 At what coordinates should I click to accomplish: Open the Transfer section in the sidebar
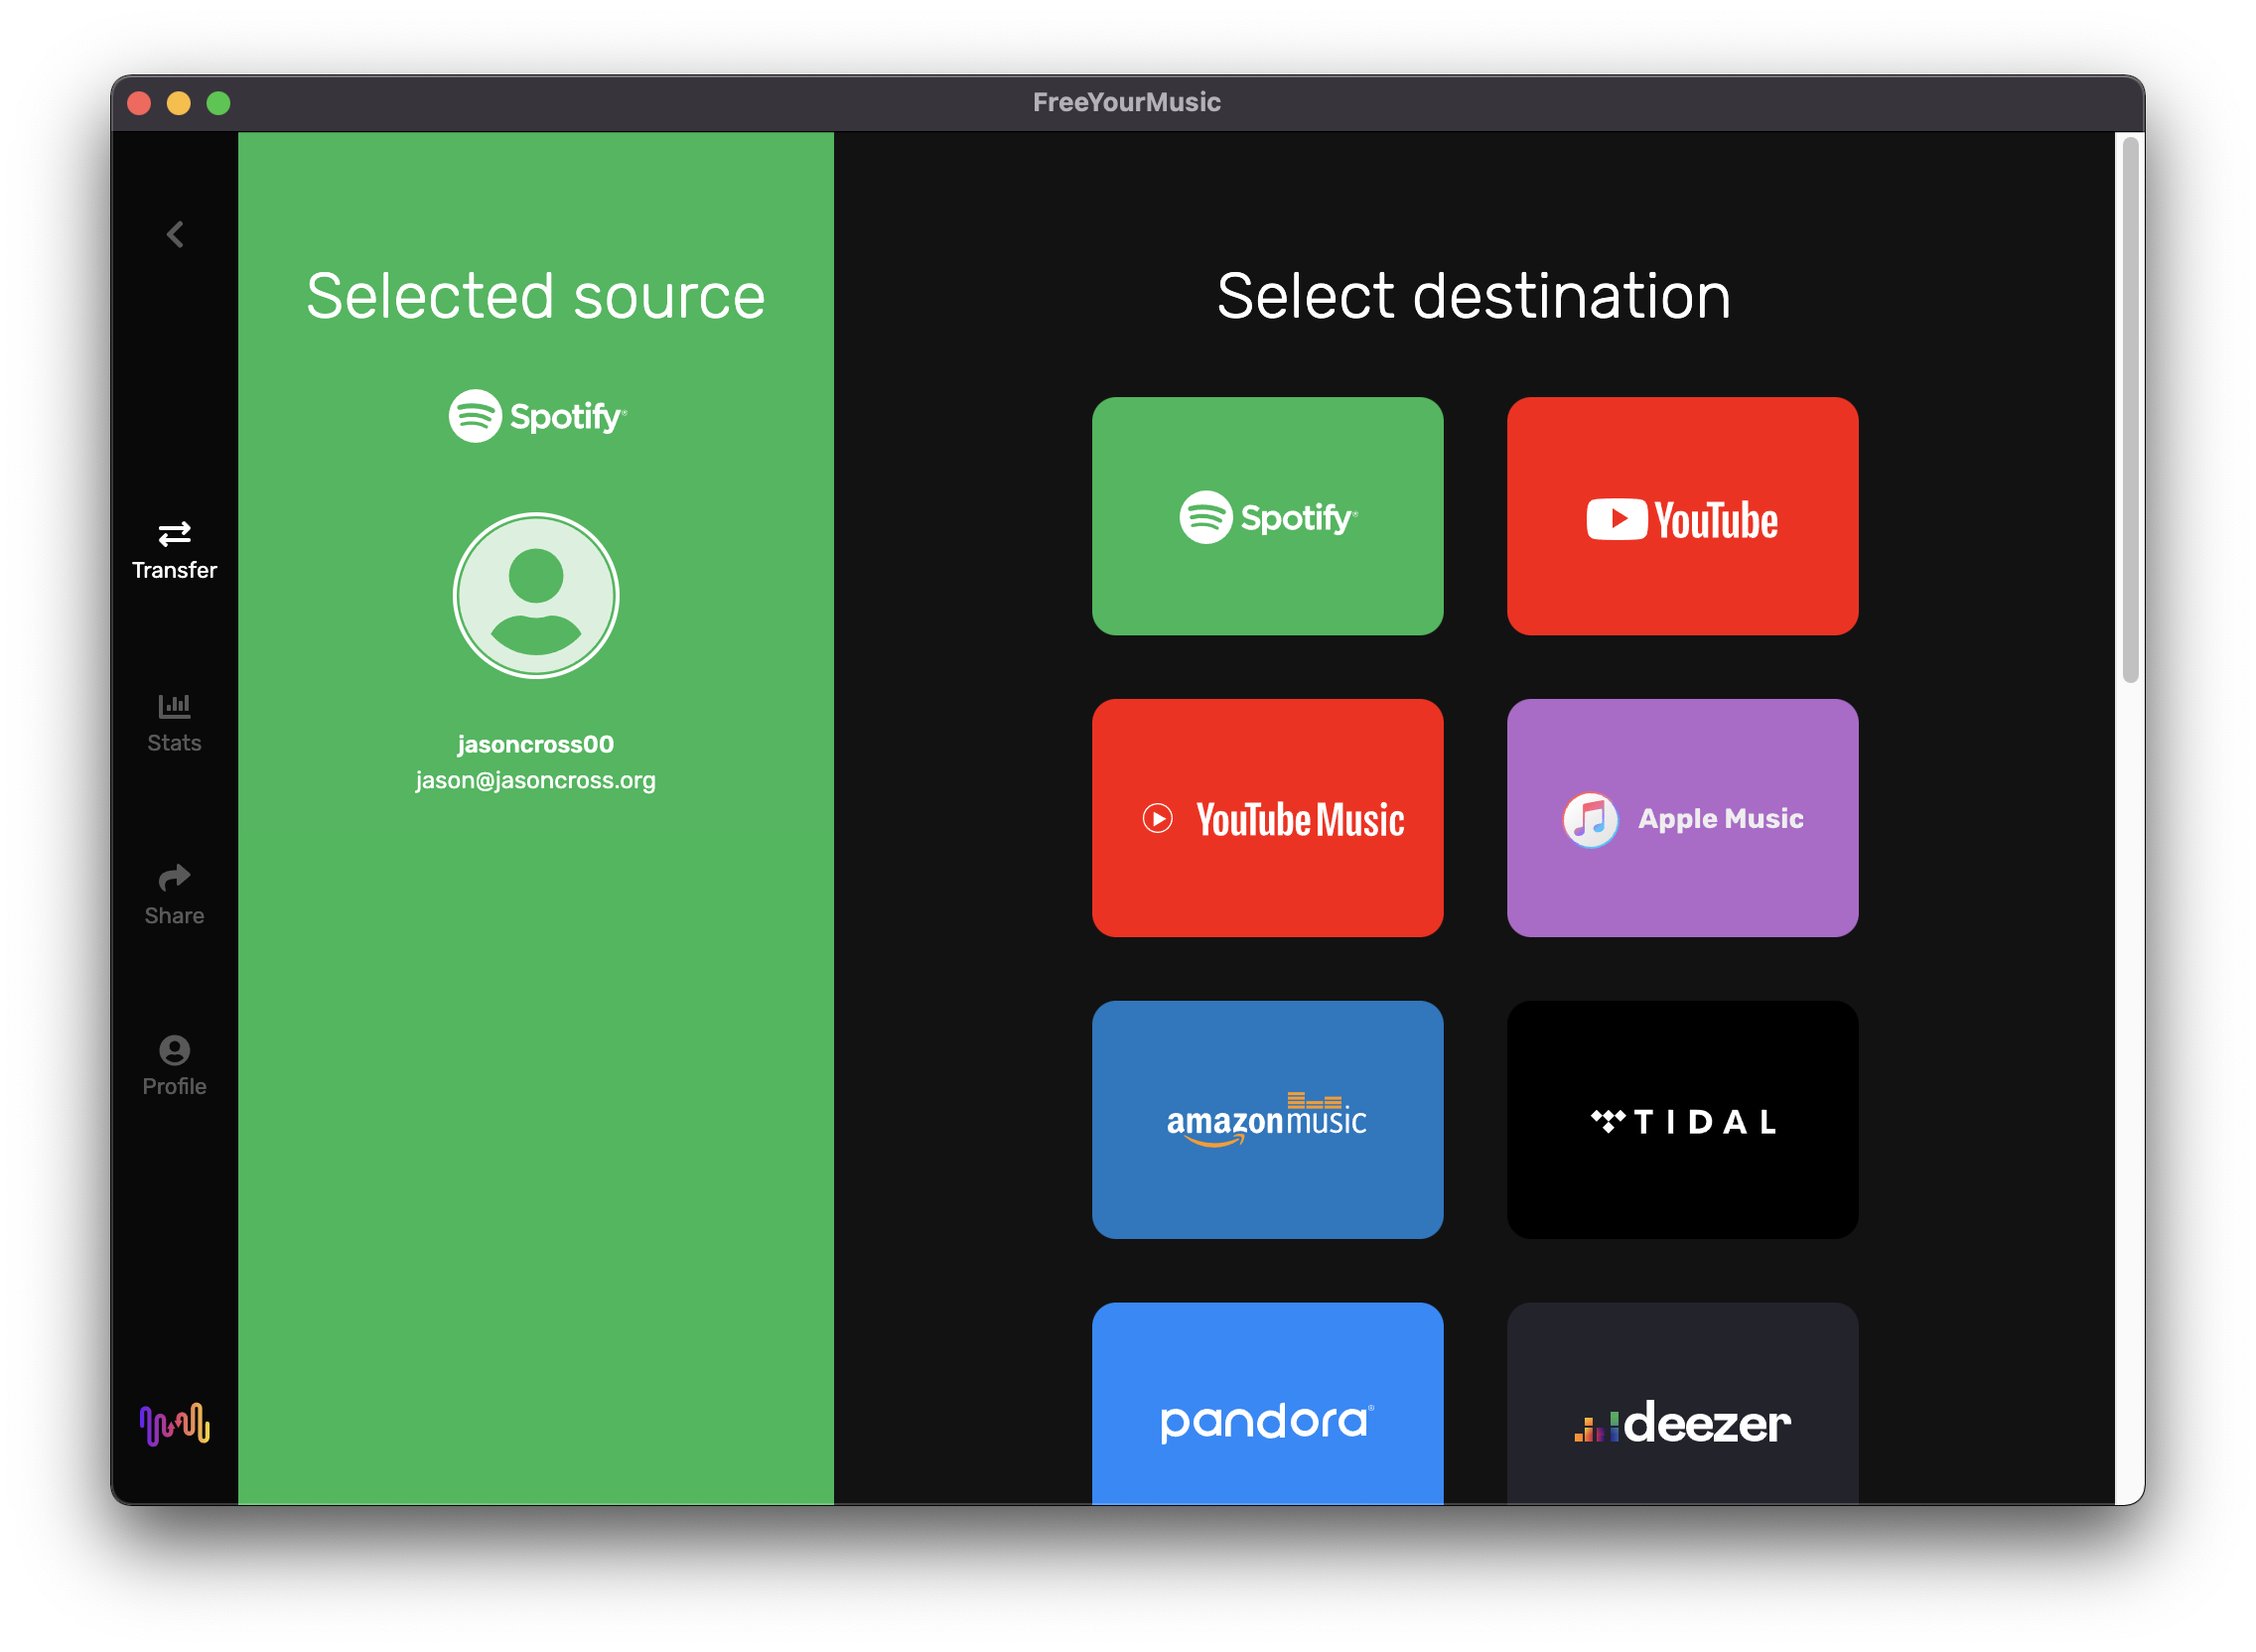pyautogui.click(x=174, y=551)
